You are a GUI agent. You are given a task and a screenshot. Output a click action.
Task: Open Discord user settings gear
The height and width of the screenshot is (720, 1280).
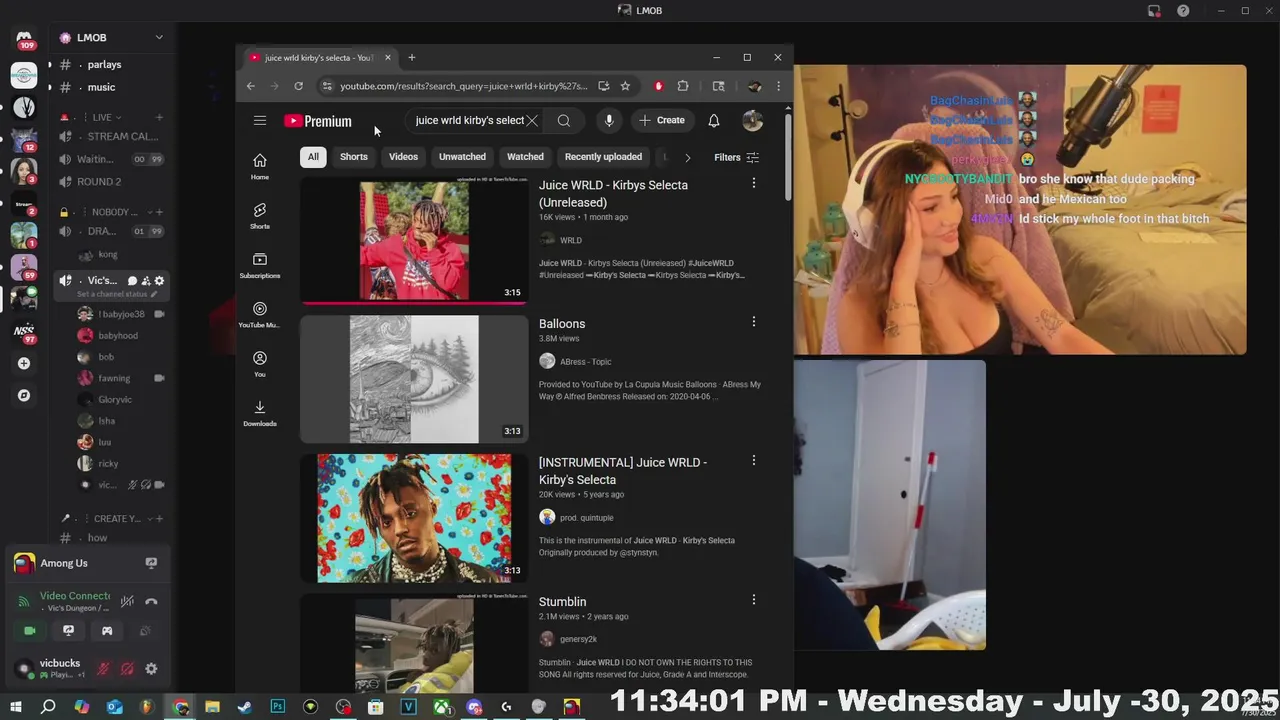click(x=151, y=669)
